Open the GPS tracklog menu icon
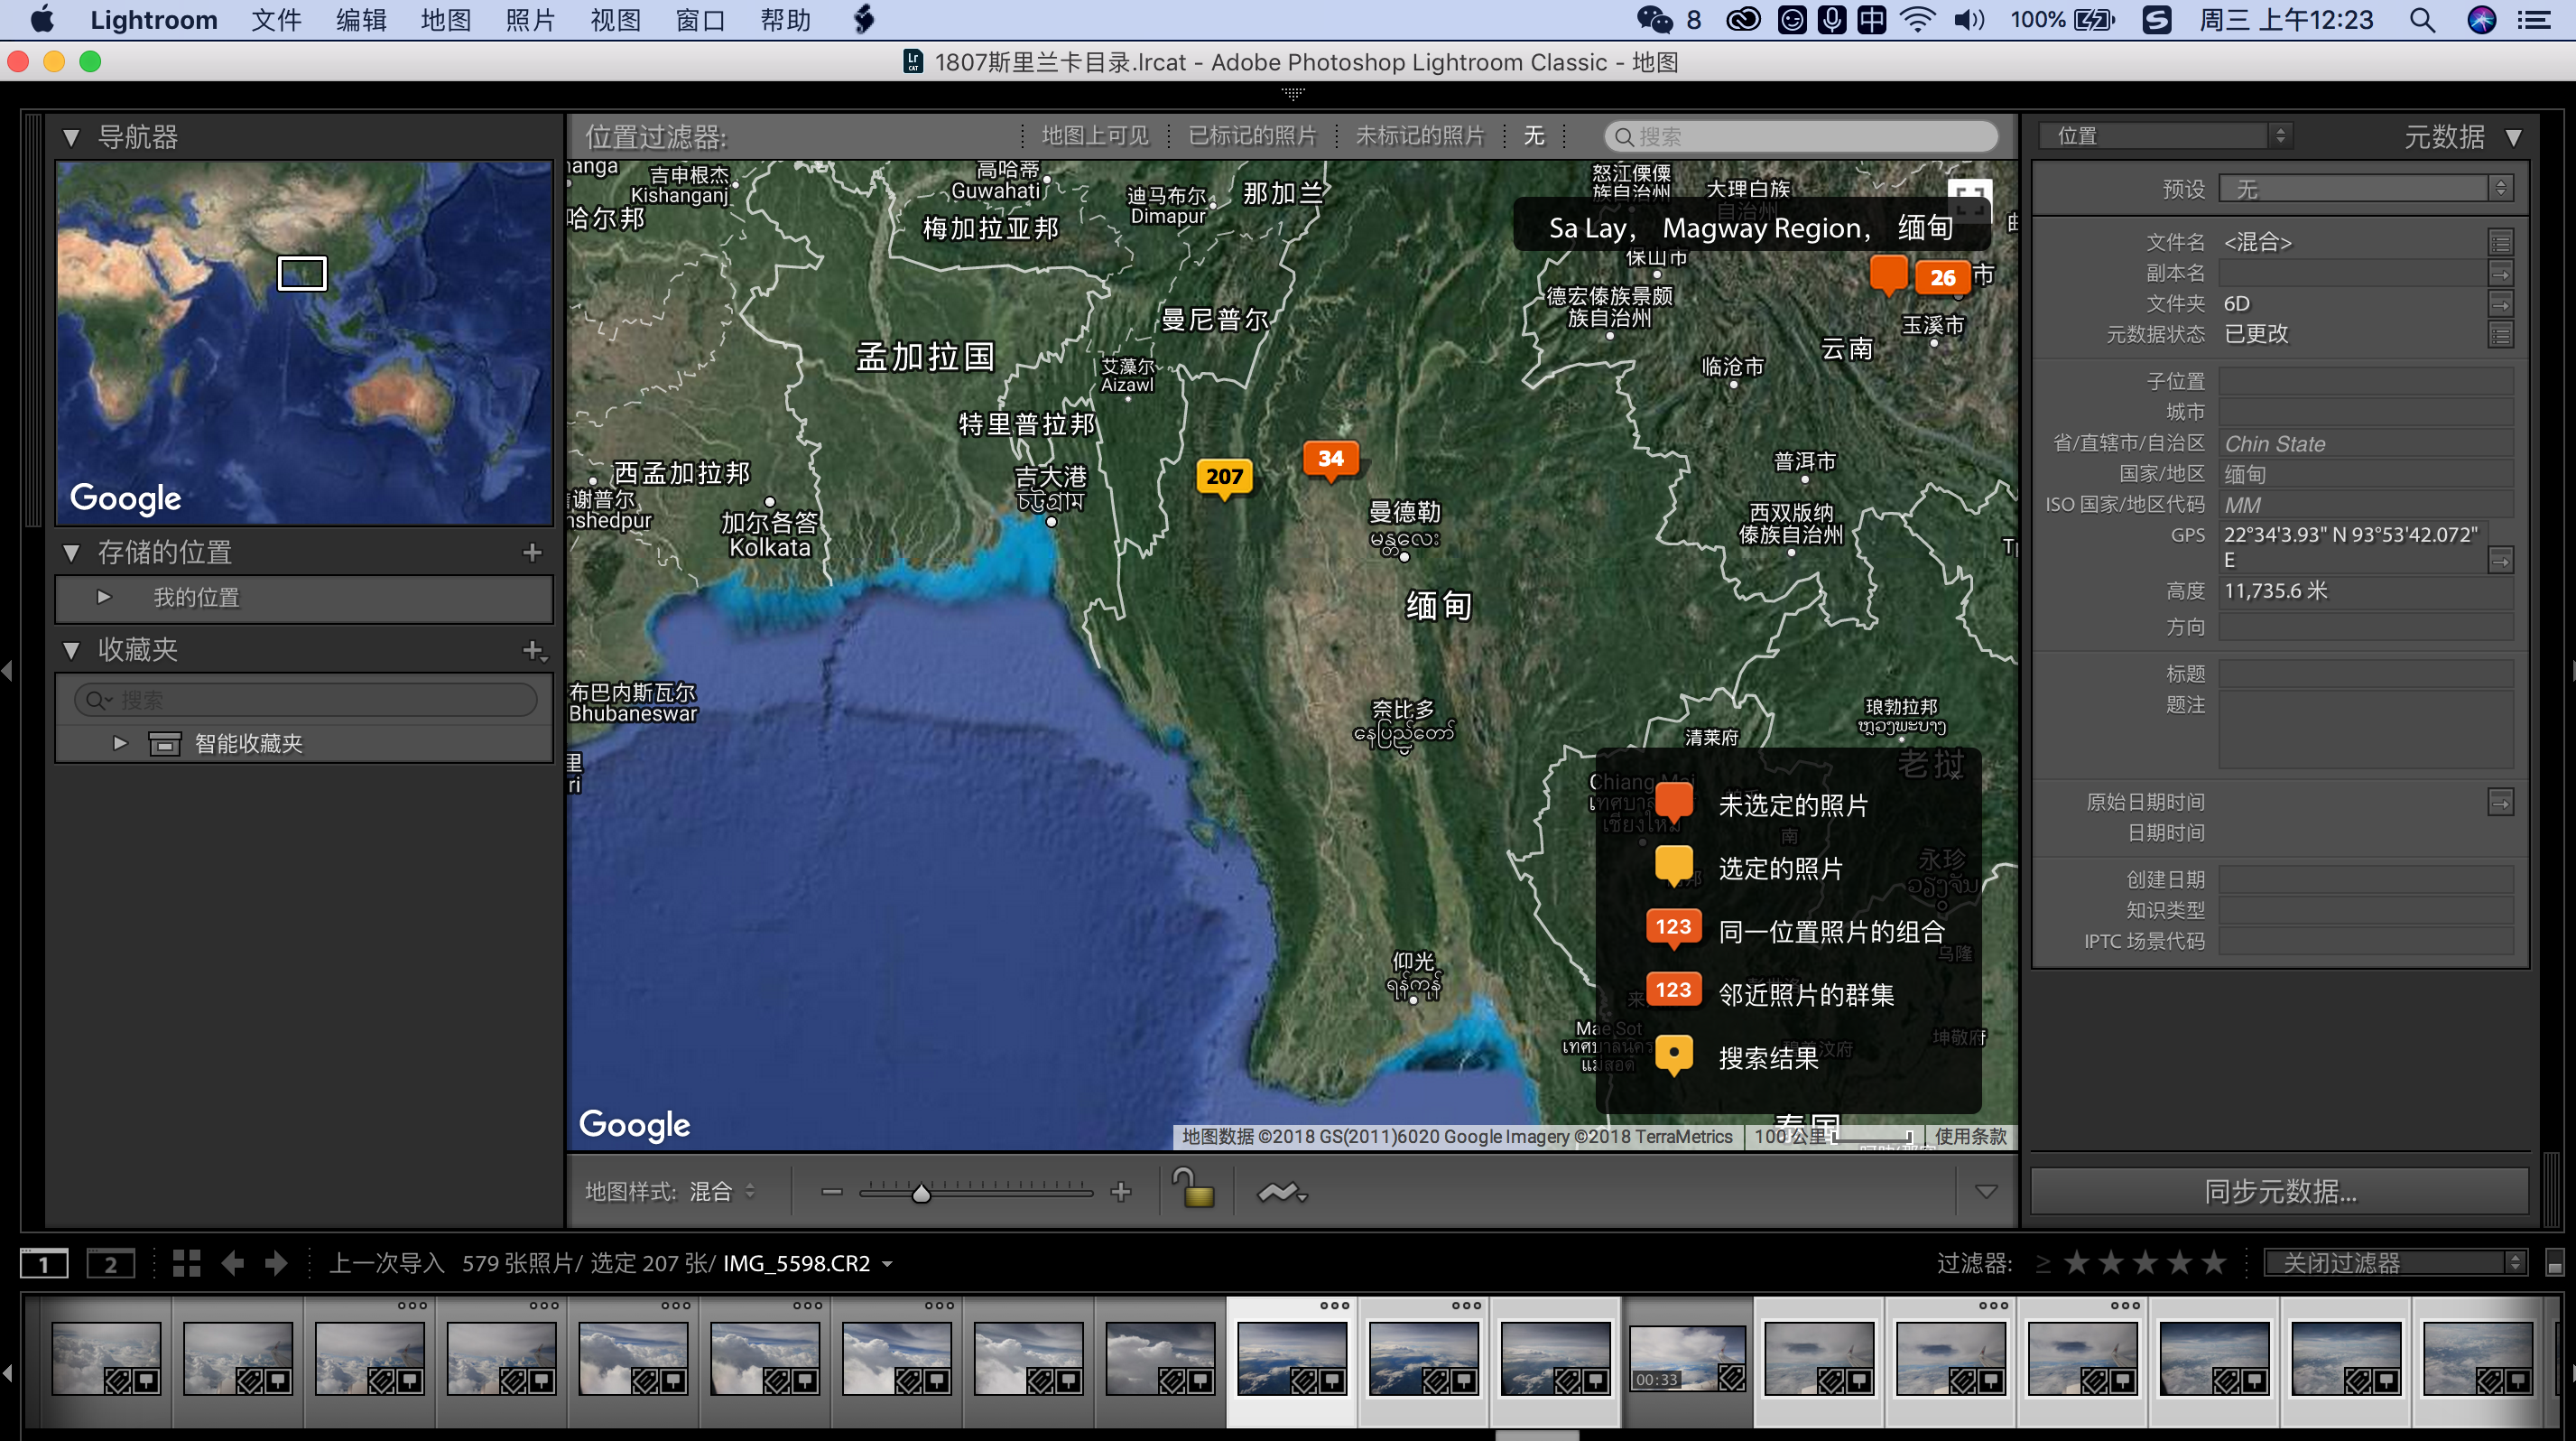Image resolution: width=2576 pixels, height=1441 pixels. [x=1282, y=1192]
